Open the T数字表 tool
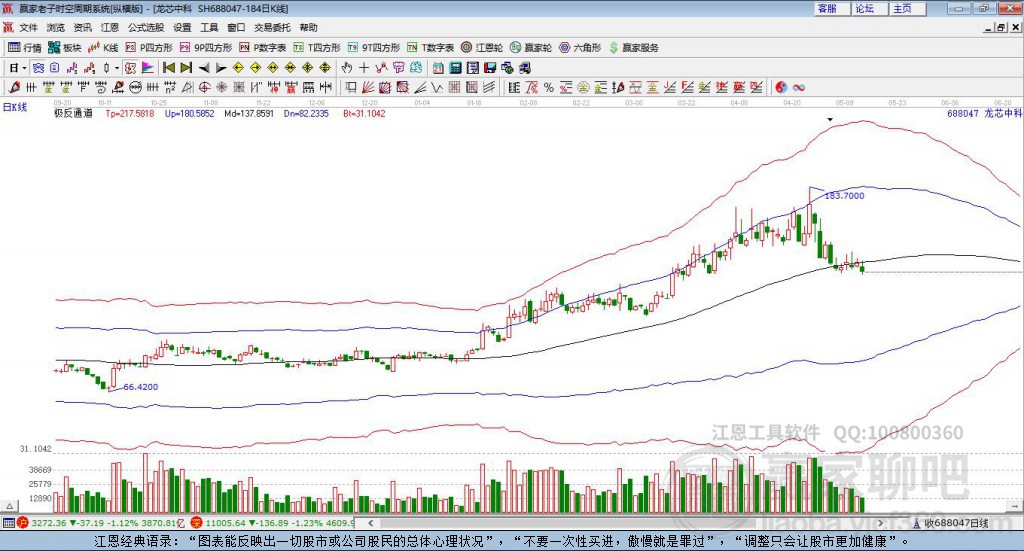 (430, 48)
